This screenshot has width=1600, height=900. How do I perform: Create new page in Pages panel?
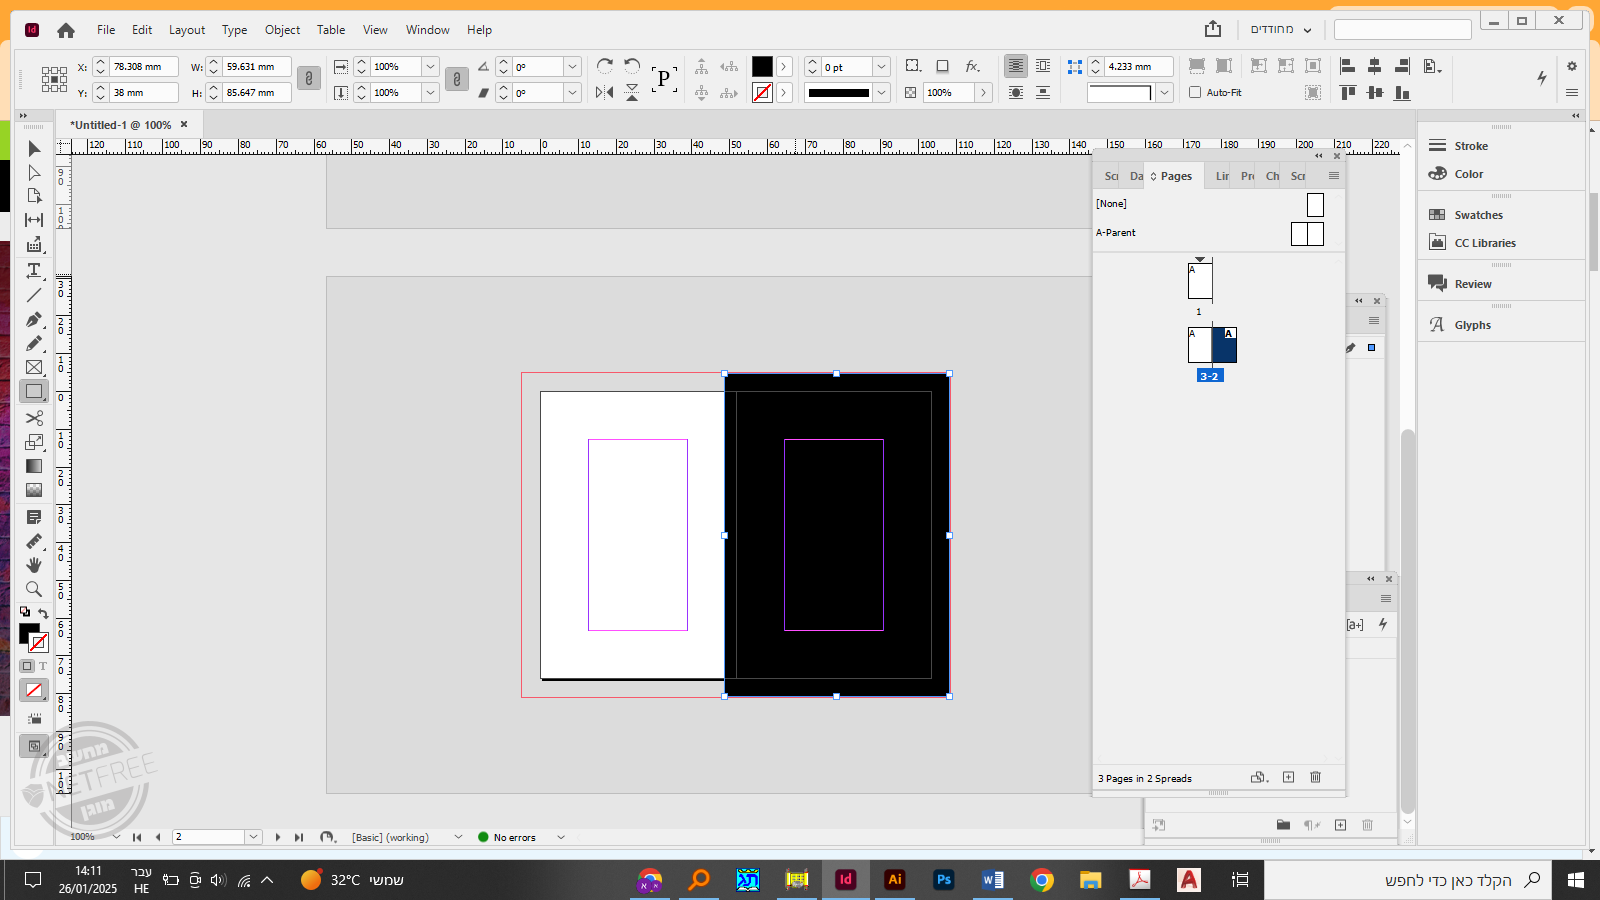point(1288,777)
